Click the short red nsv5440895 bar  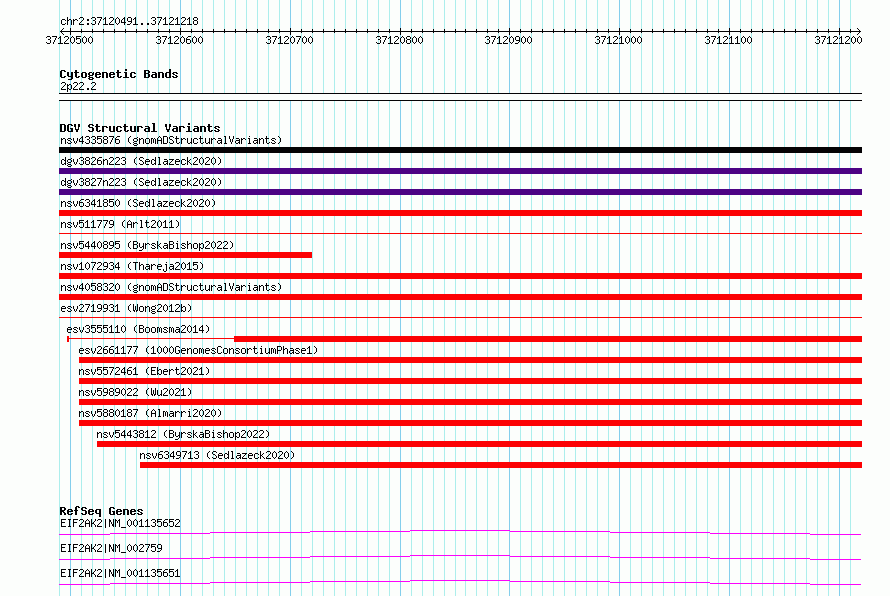pos(186,255)
